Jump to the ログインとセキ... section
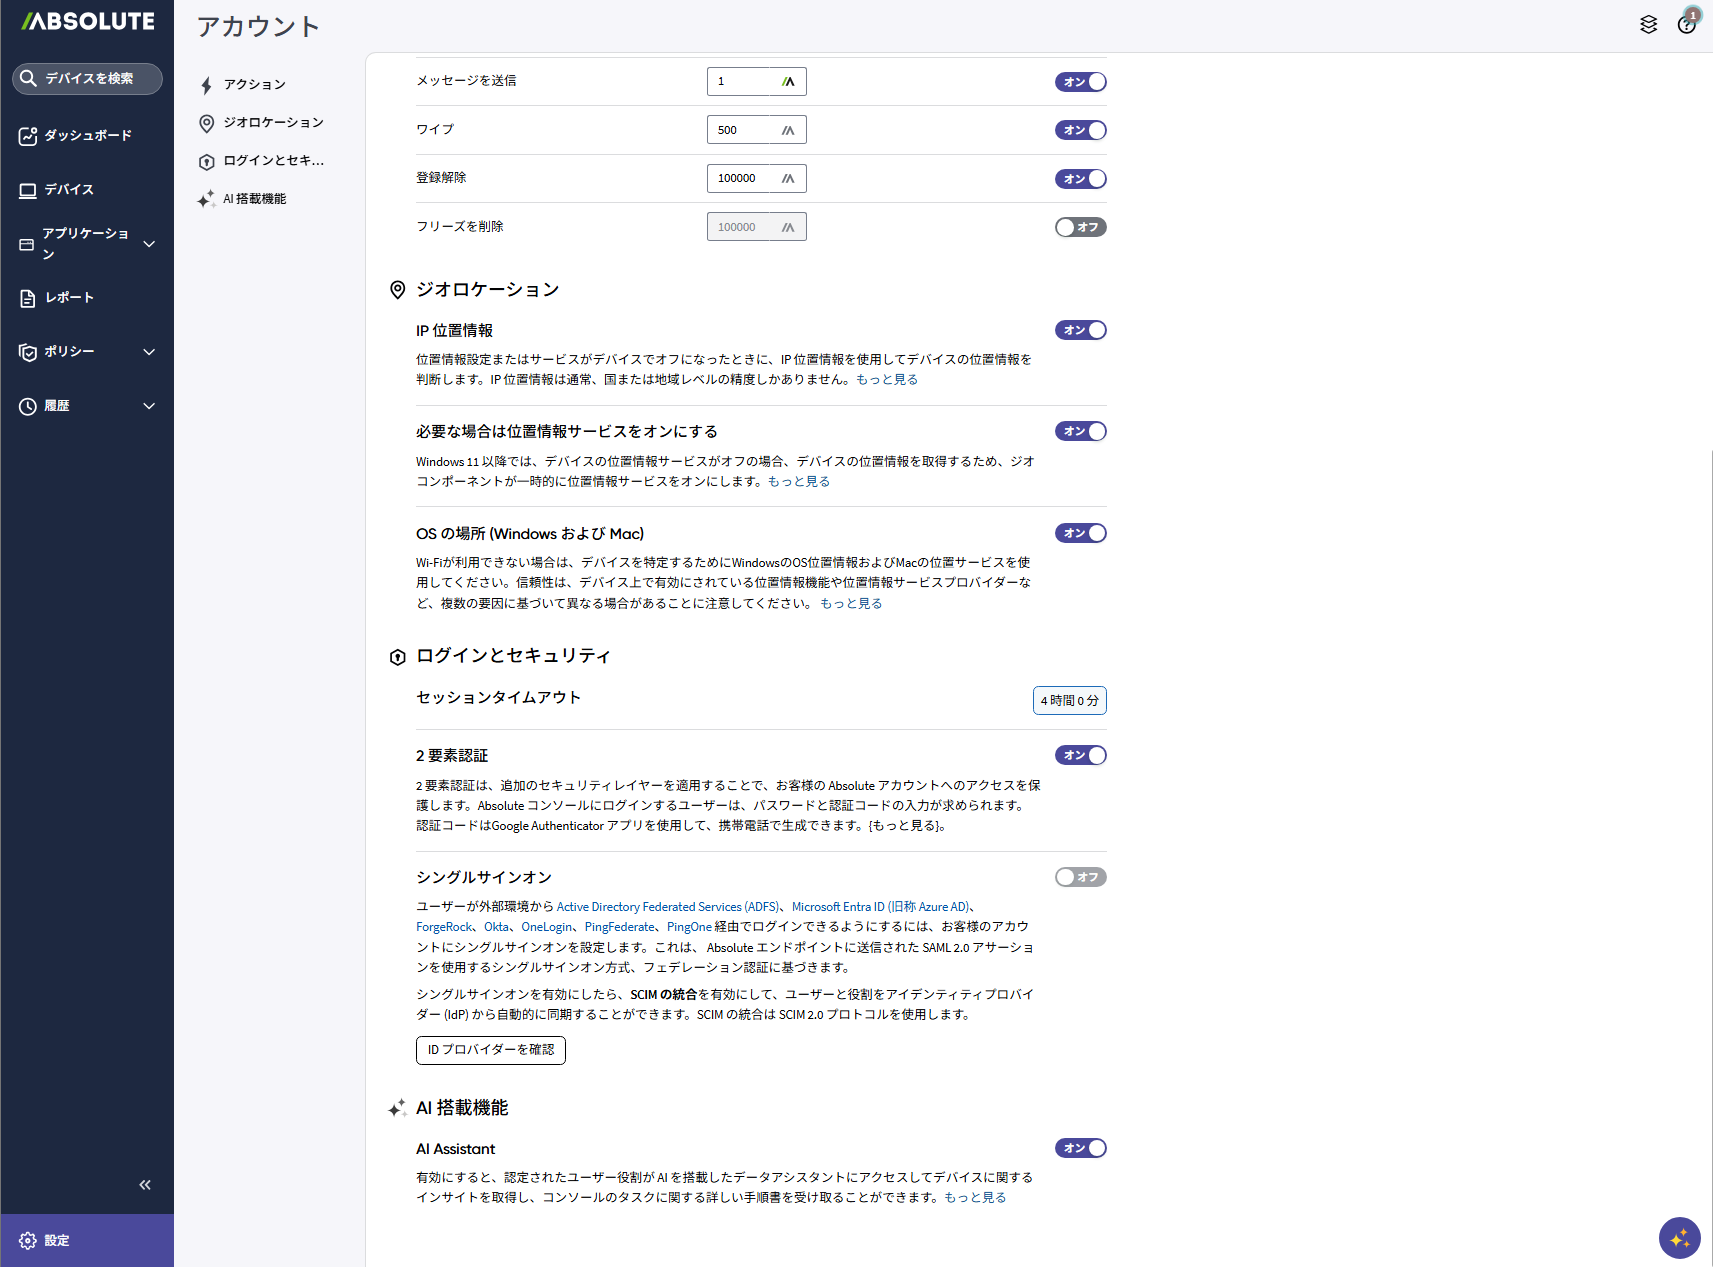Screen dimensions: 1713x1267 tap(262, 161)
